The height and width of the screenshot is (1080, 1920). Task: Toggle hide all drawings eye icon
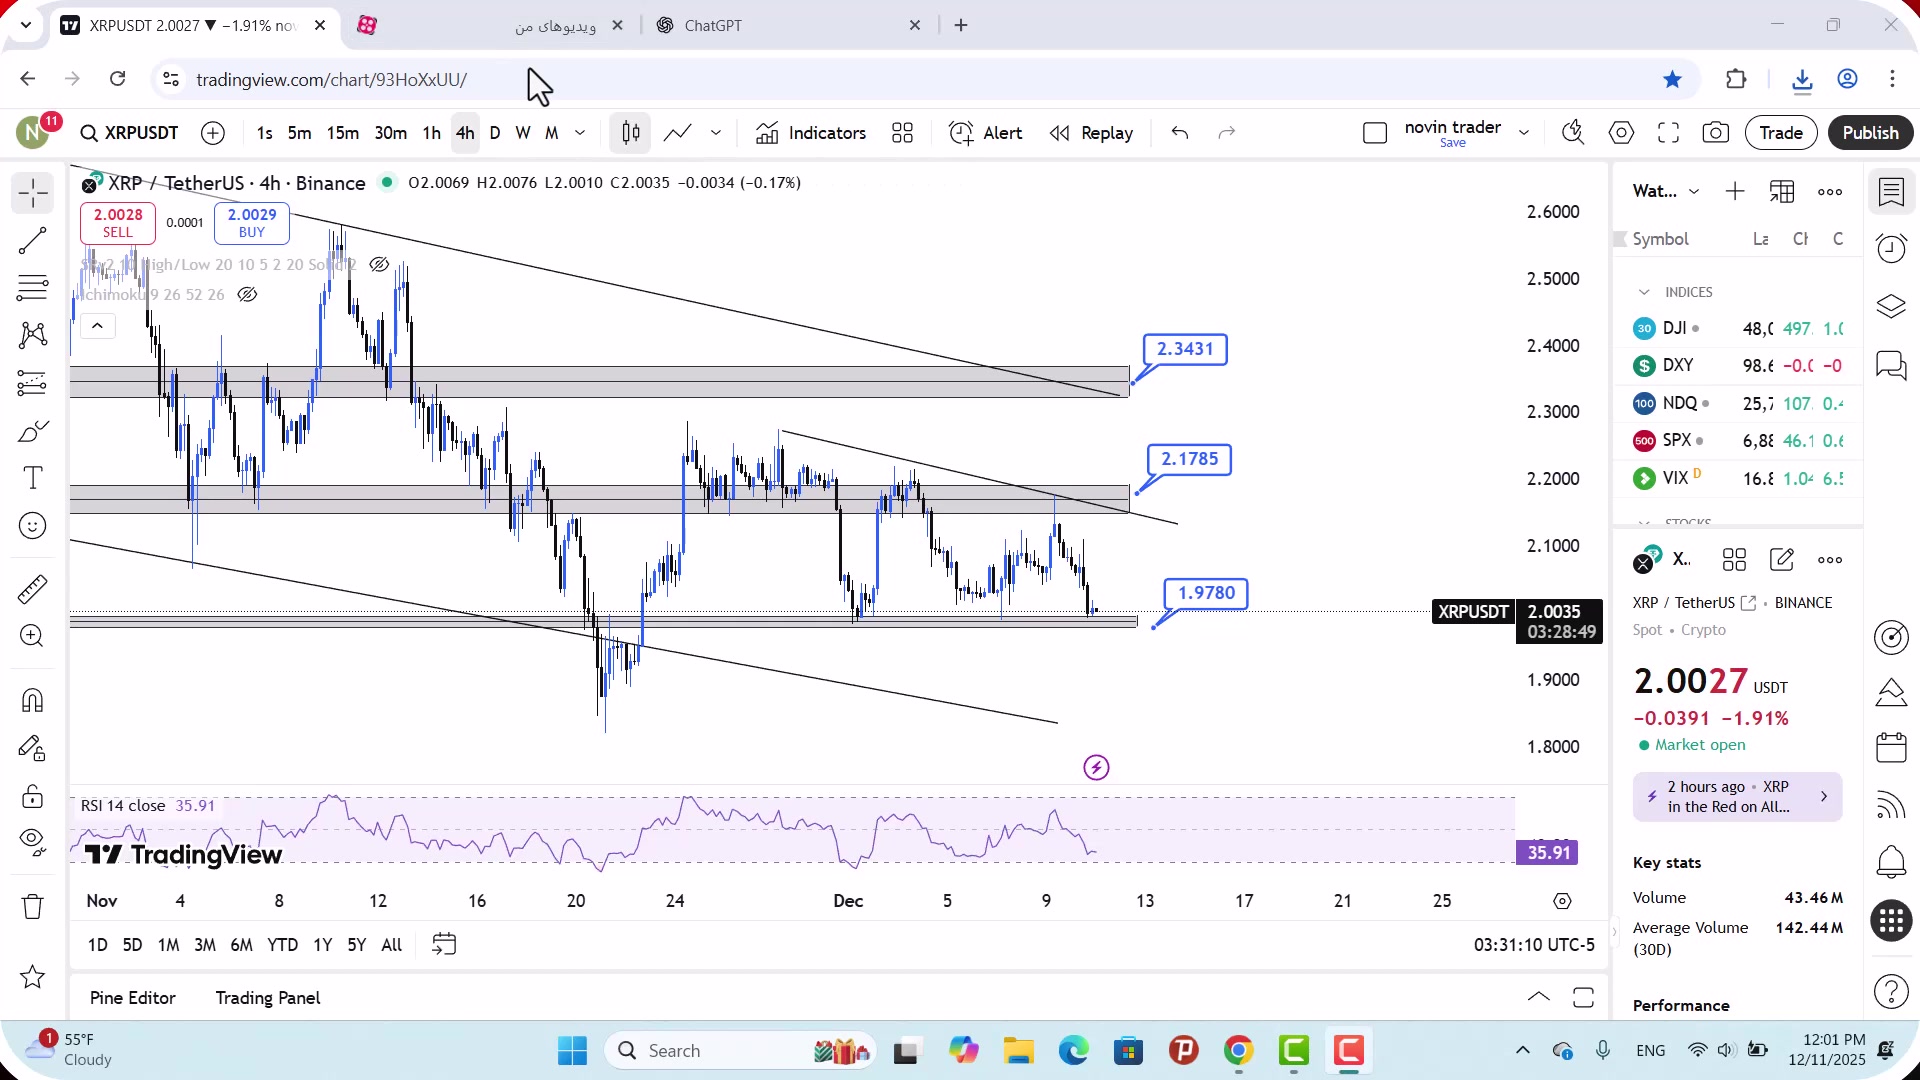(32, 843)
